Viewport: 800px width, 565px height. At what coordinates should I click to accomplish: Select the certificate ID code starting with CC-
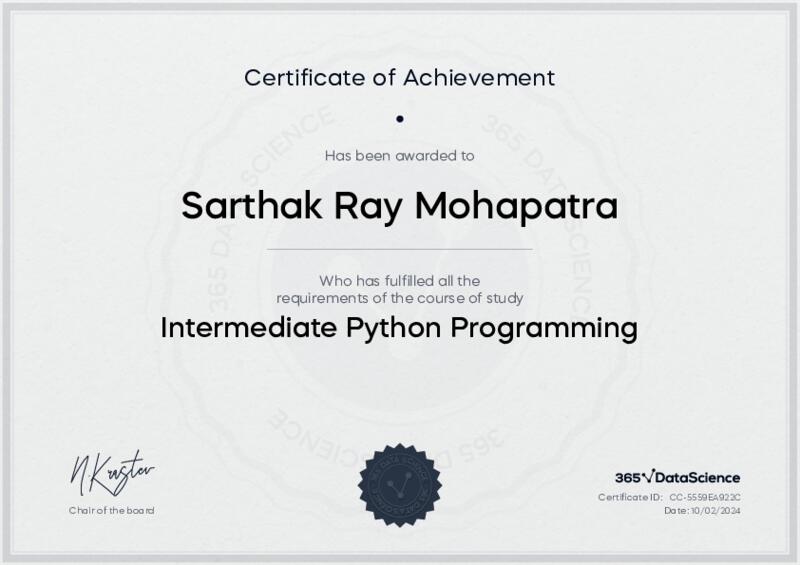(x=704, y=497)
